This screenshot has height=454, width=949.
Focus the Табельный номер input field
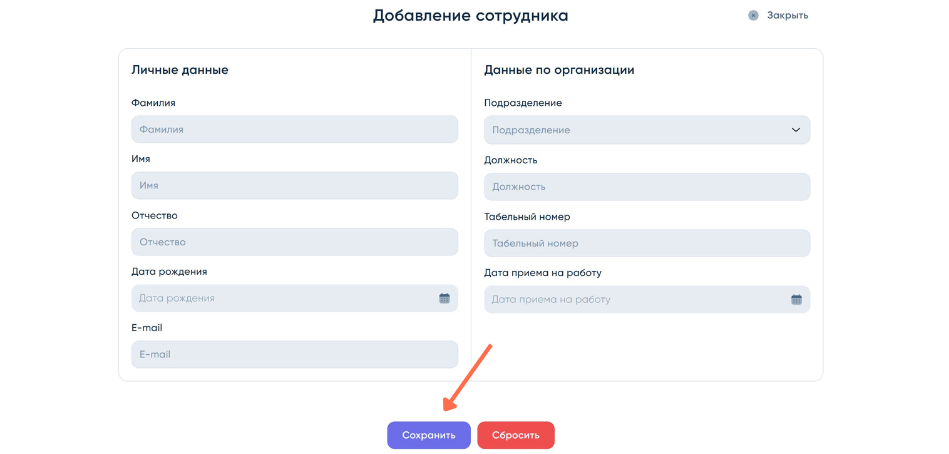(x=646, y=243)
